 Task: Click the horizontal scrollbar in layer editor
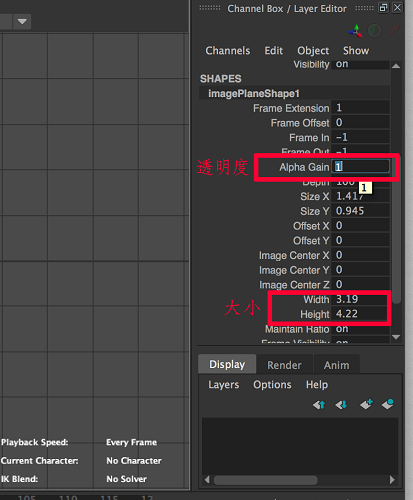[266, 480]
